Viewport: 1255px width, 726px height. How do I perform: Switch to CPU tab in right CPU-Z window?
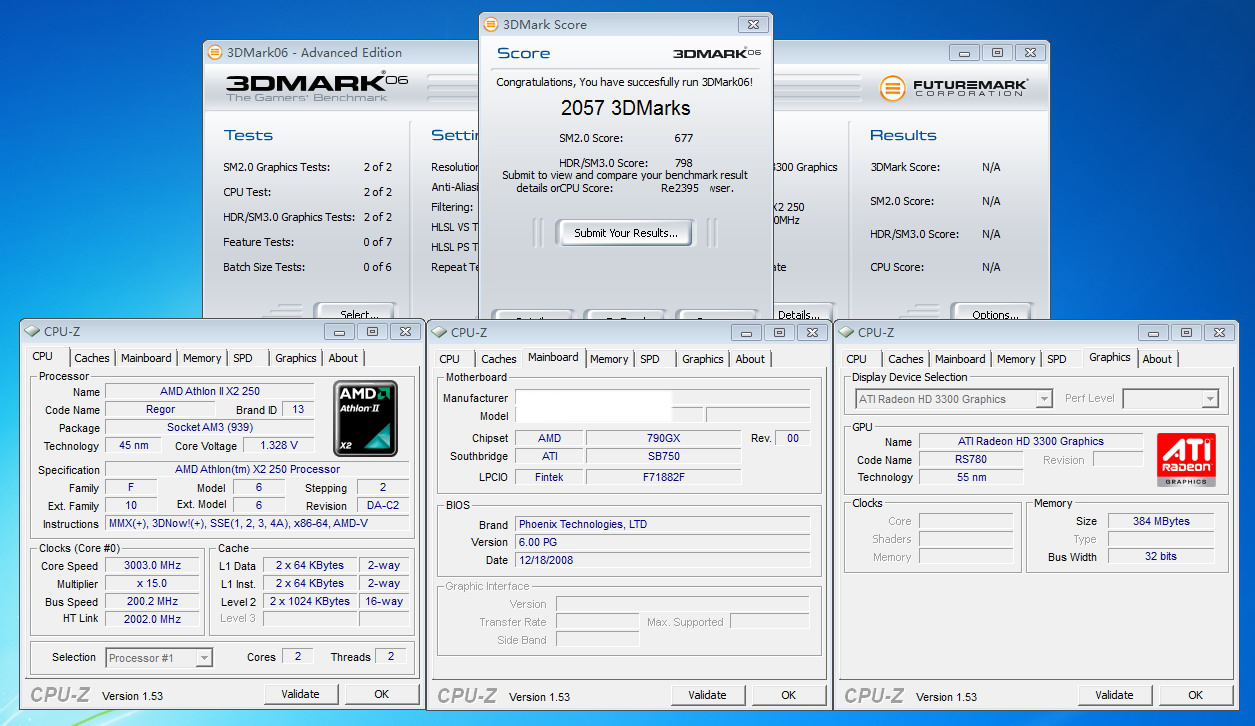[x=857, y=359]
